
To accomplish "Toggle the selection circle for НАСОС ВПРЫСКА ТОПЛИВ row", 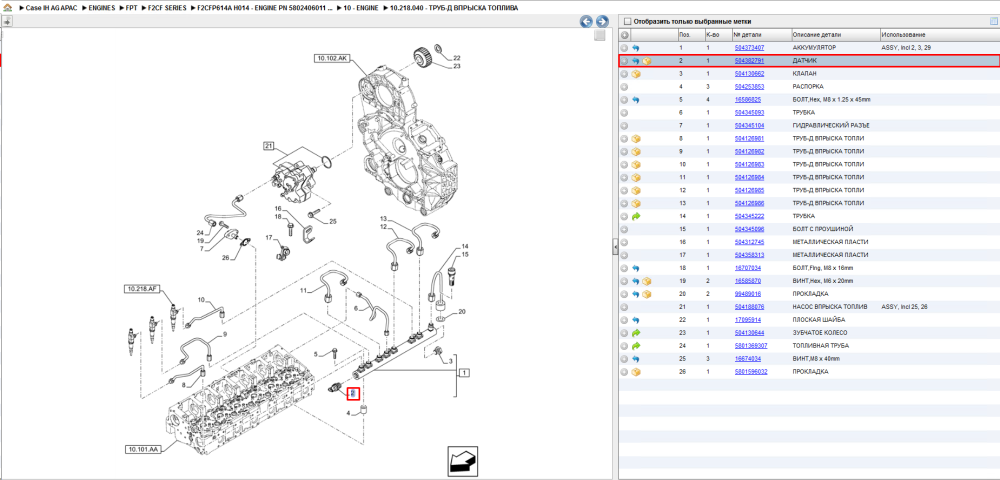I will coord(624,307).
